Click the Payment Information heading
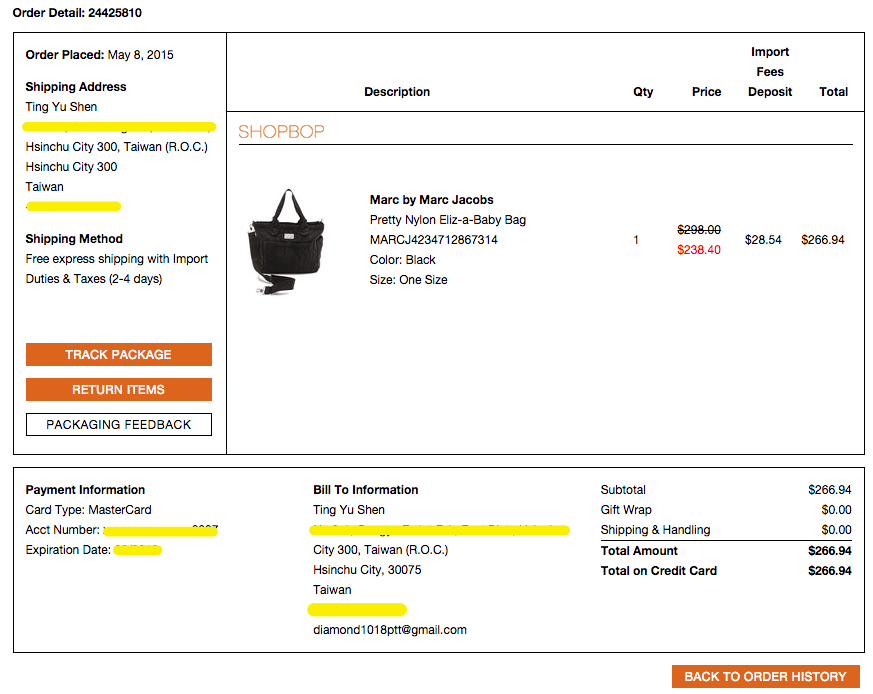873x694 pixels. pos(85,490)
